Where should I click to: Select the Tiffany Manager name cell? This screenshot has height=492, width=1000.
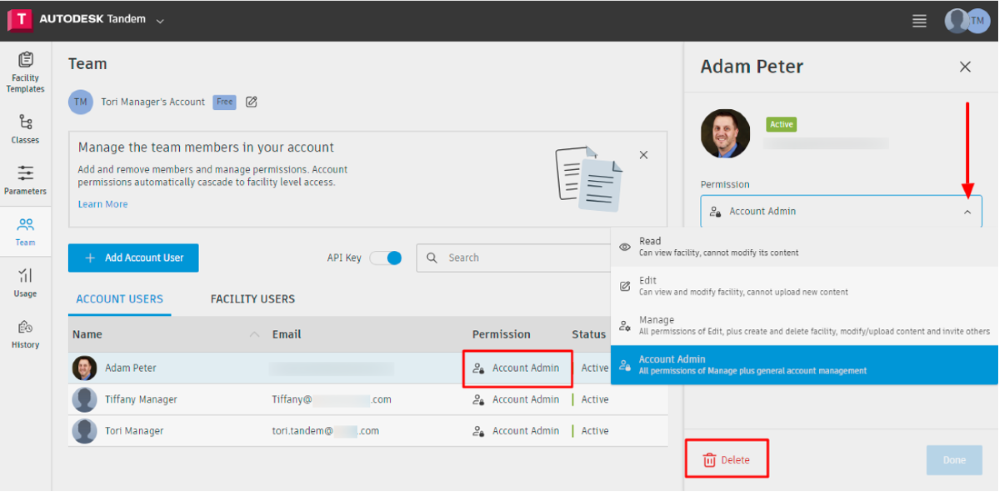[x=141, y=399]
